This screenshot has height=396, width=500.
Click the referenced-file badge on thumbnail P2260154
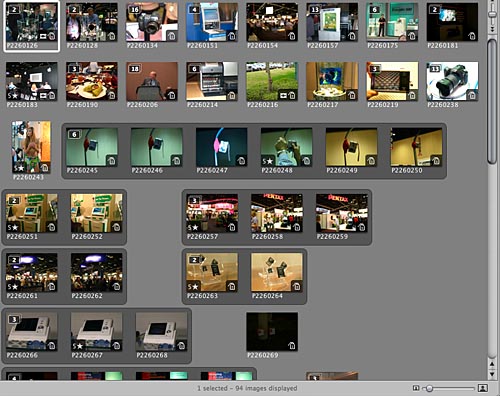[292, 36]
